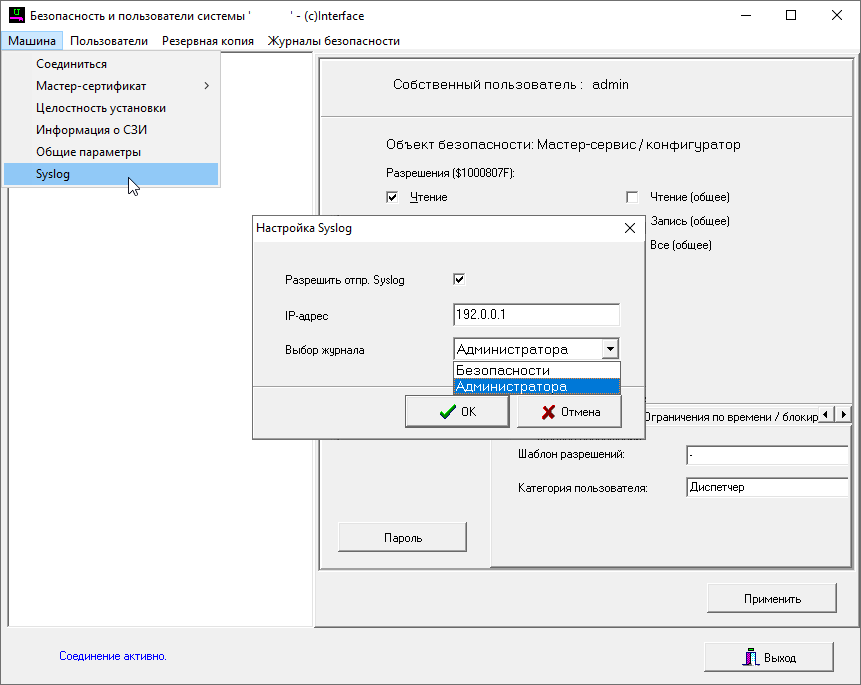
Task: Open the Пользователи menu
Action: point(109,41)
